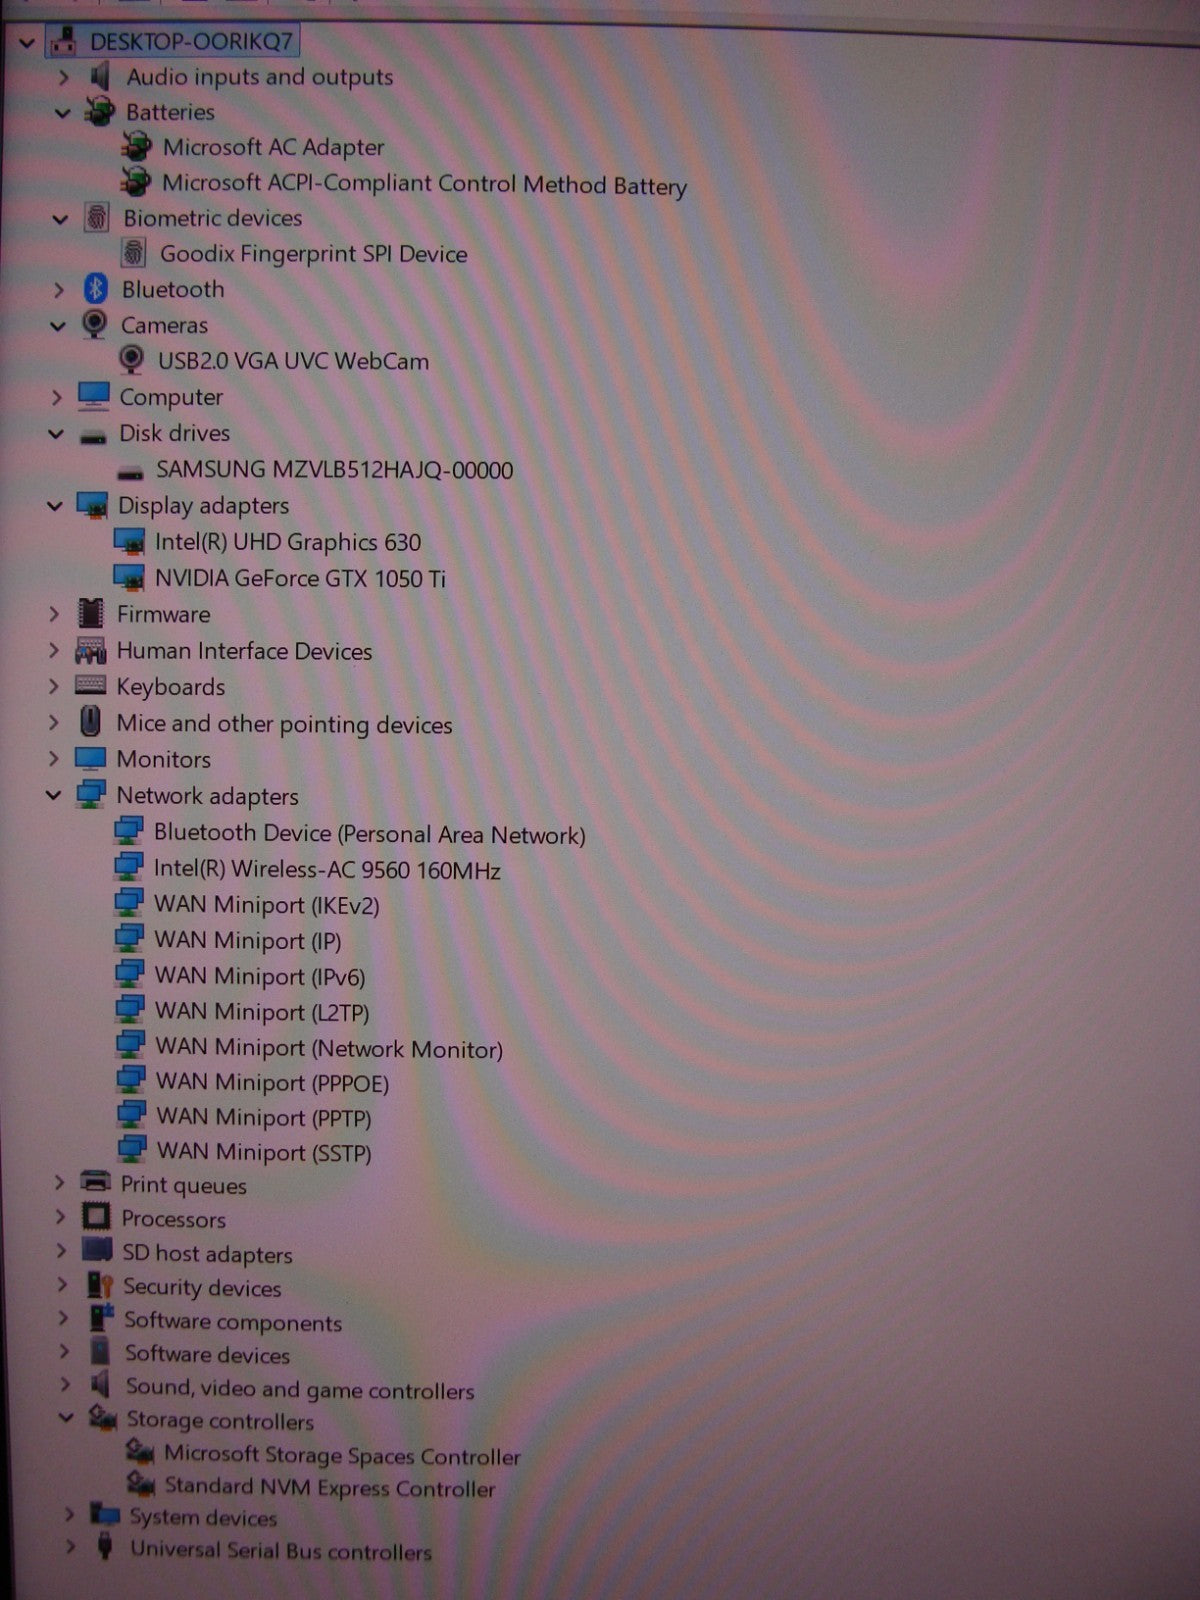
Task: Click the Firmware chip icon
Action: [91, 613]
